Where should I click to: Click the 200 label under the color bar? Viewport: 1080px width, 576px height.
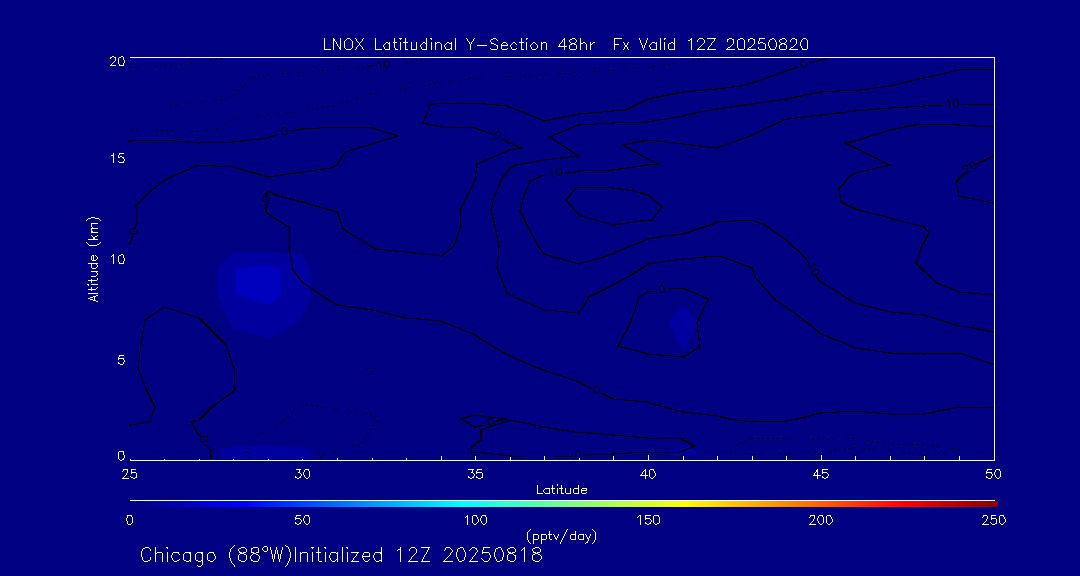pyautogui.click(x=821, y=520)
